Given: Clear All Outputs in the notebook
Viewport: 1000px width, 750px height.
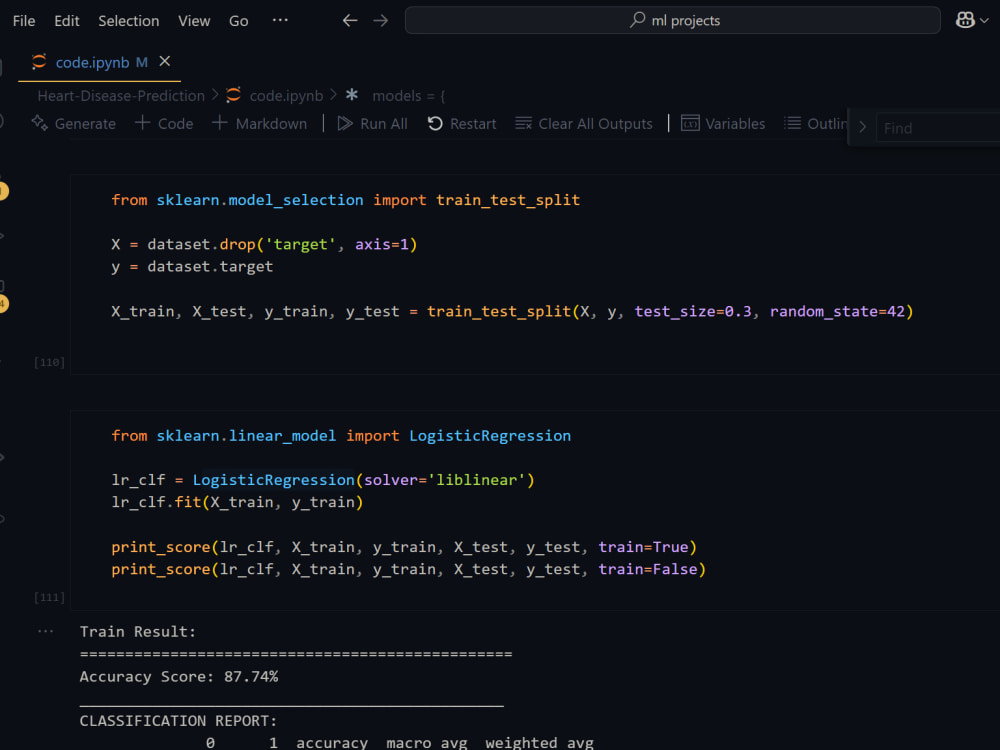Looking at the screenshot, I should (584, 124).
